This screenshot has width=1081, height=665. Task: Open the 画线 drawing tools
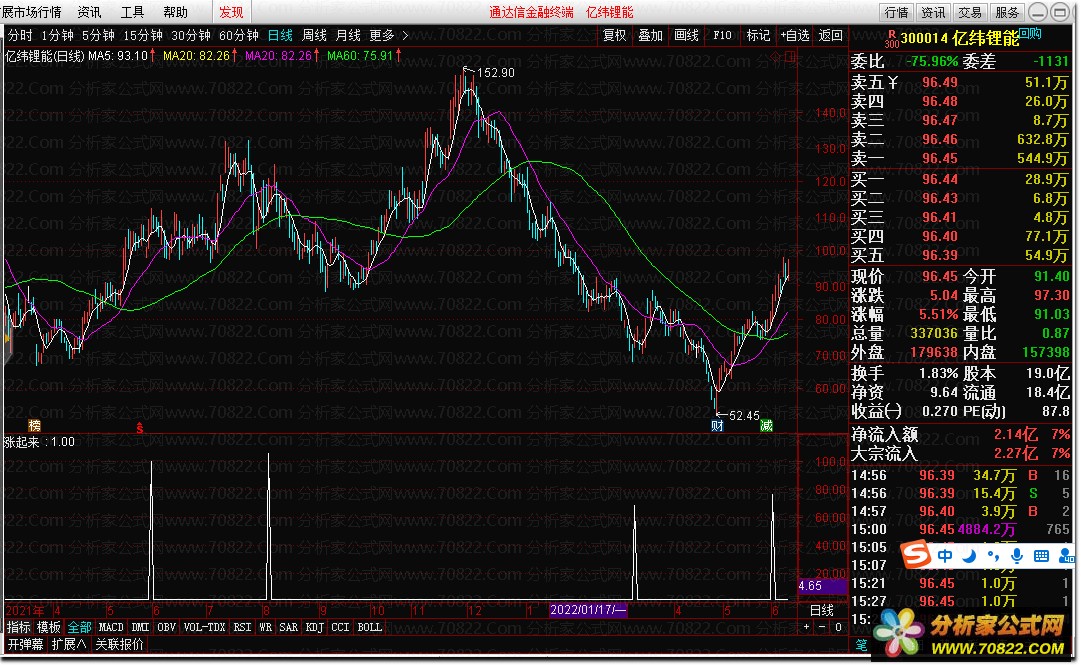coord(686,35)
